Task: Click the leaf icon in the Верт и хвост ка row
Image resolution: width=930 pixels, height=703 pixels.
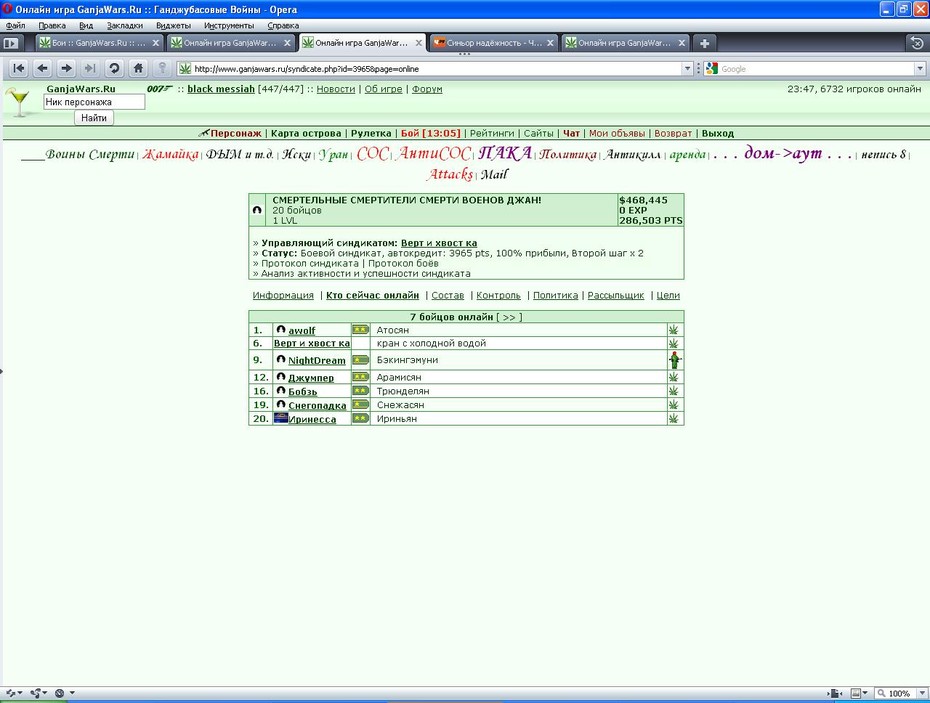Action: click(674, 343)
